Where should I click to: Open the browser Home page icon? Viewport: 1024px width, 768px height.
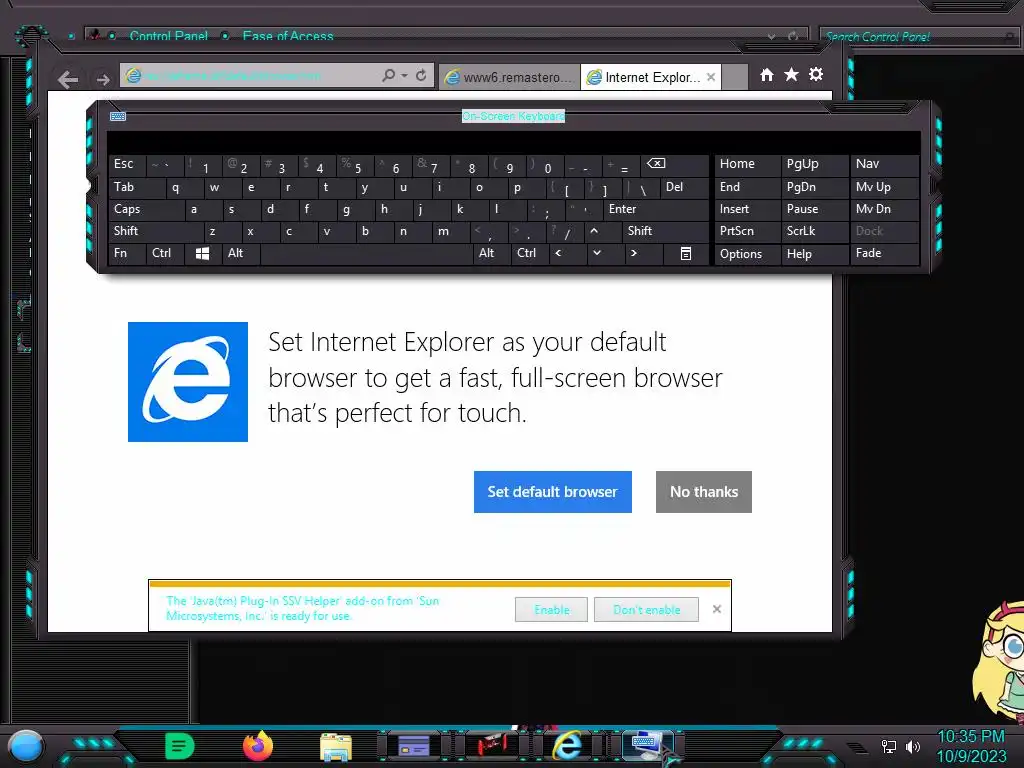click(x=767, y=75)
